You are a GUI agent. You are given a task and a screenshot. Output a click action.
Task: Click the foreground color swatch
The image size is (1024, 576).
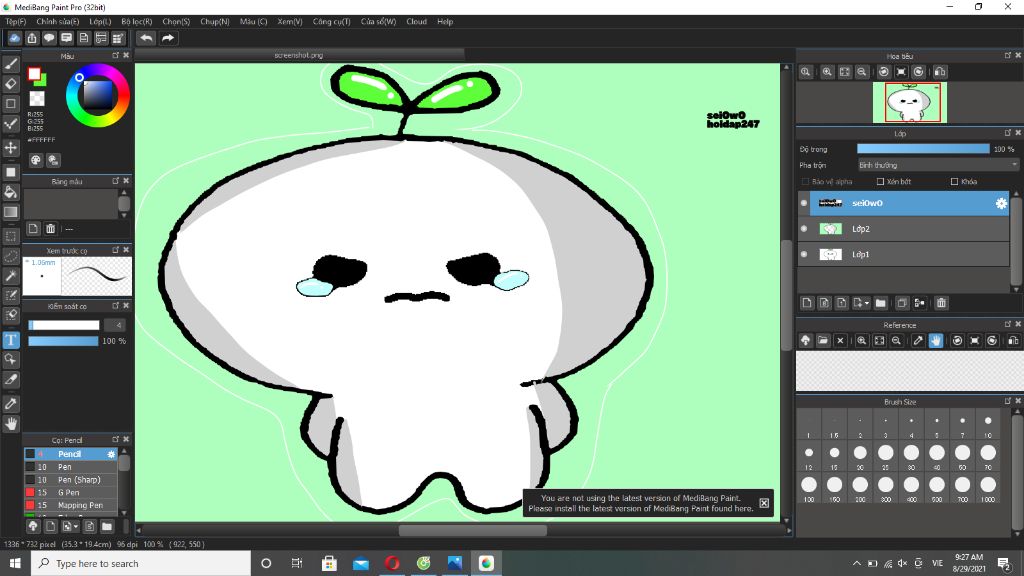[35, 74]
